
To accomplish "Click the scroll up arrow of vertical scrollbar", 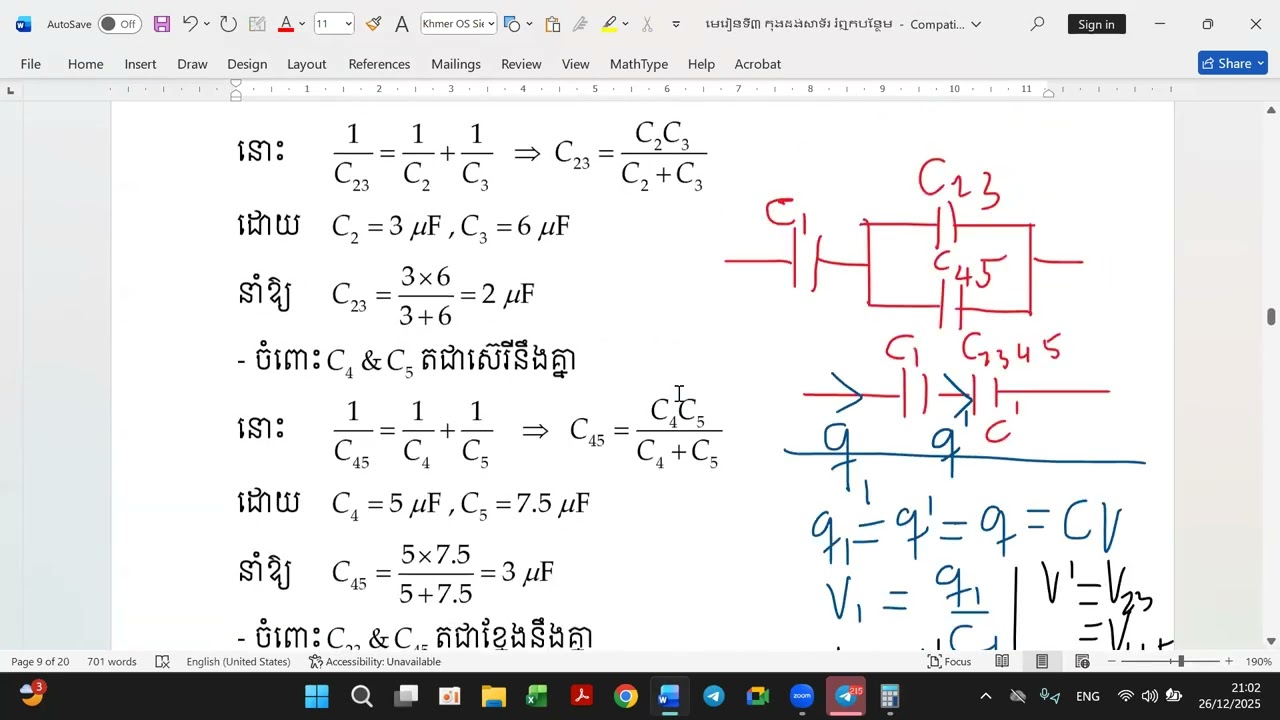I will 1271,109.
